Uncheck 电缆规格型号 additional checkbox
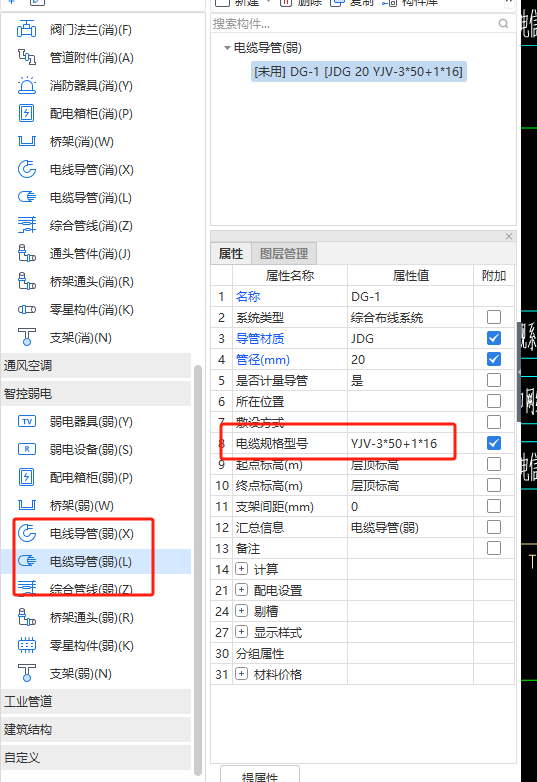 point(494,443)
